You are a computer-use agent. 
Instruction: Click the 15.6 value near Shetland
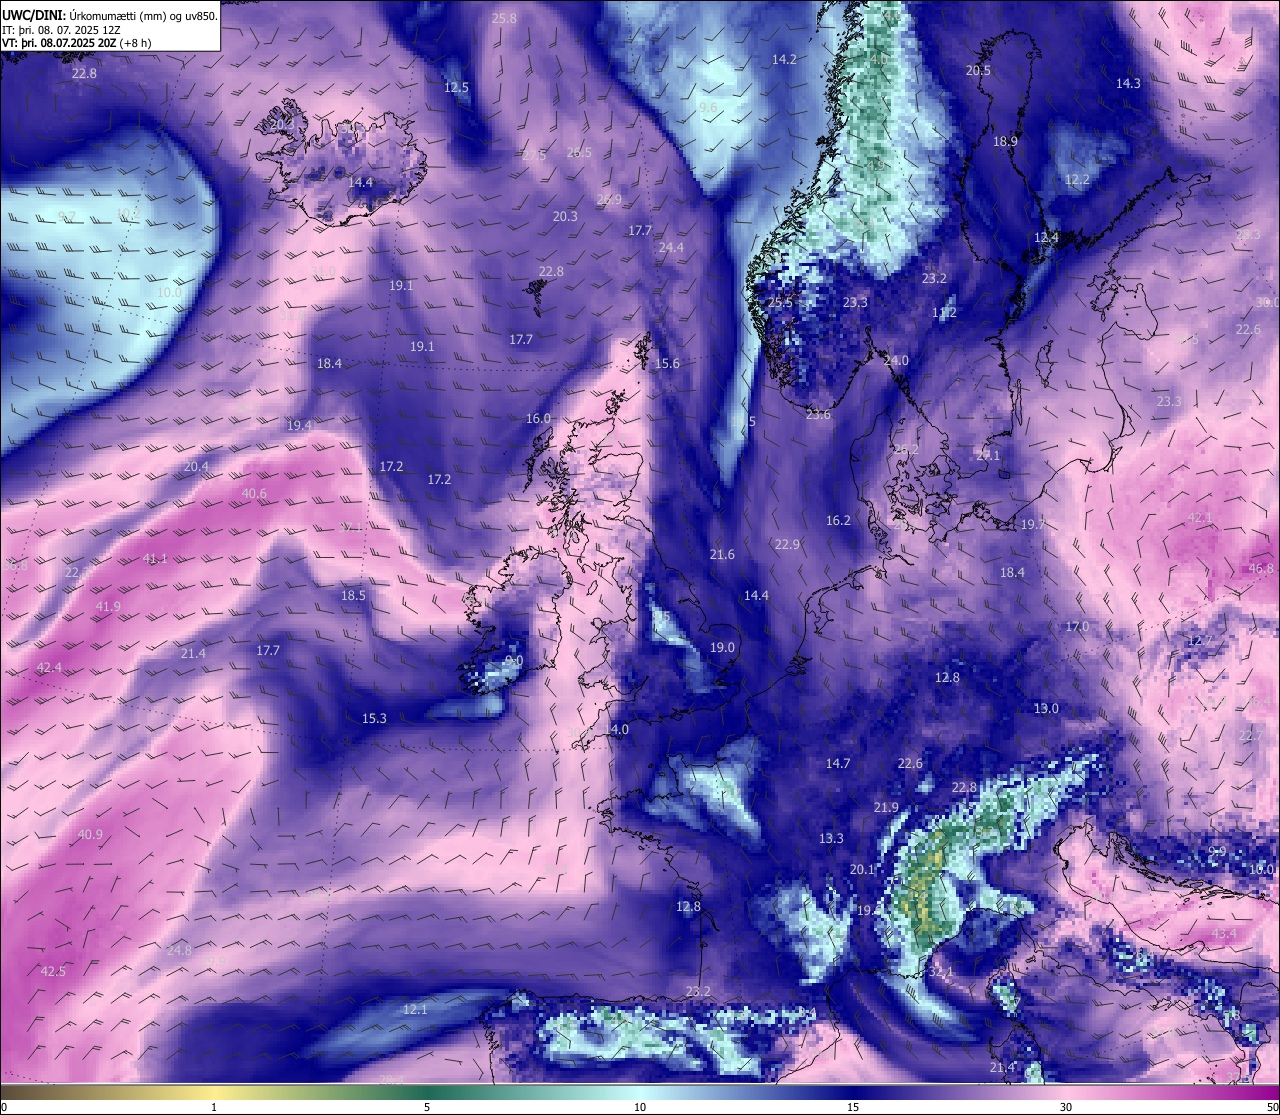tap(667, 363)
